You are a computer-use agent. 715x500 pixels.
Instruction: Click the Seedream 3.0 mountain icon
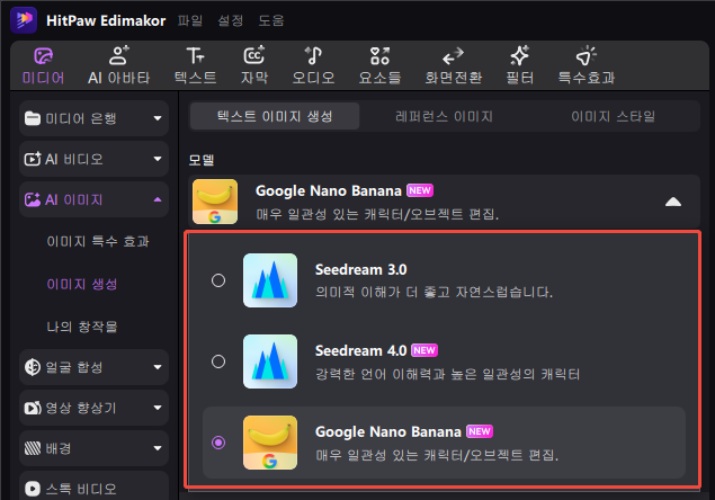(270, 280)
